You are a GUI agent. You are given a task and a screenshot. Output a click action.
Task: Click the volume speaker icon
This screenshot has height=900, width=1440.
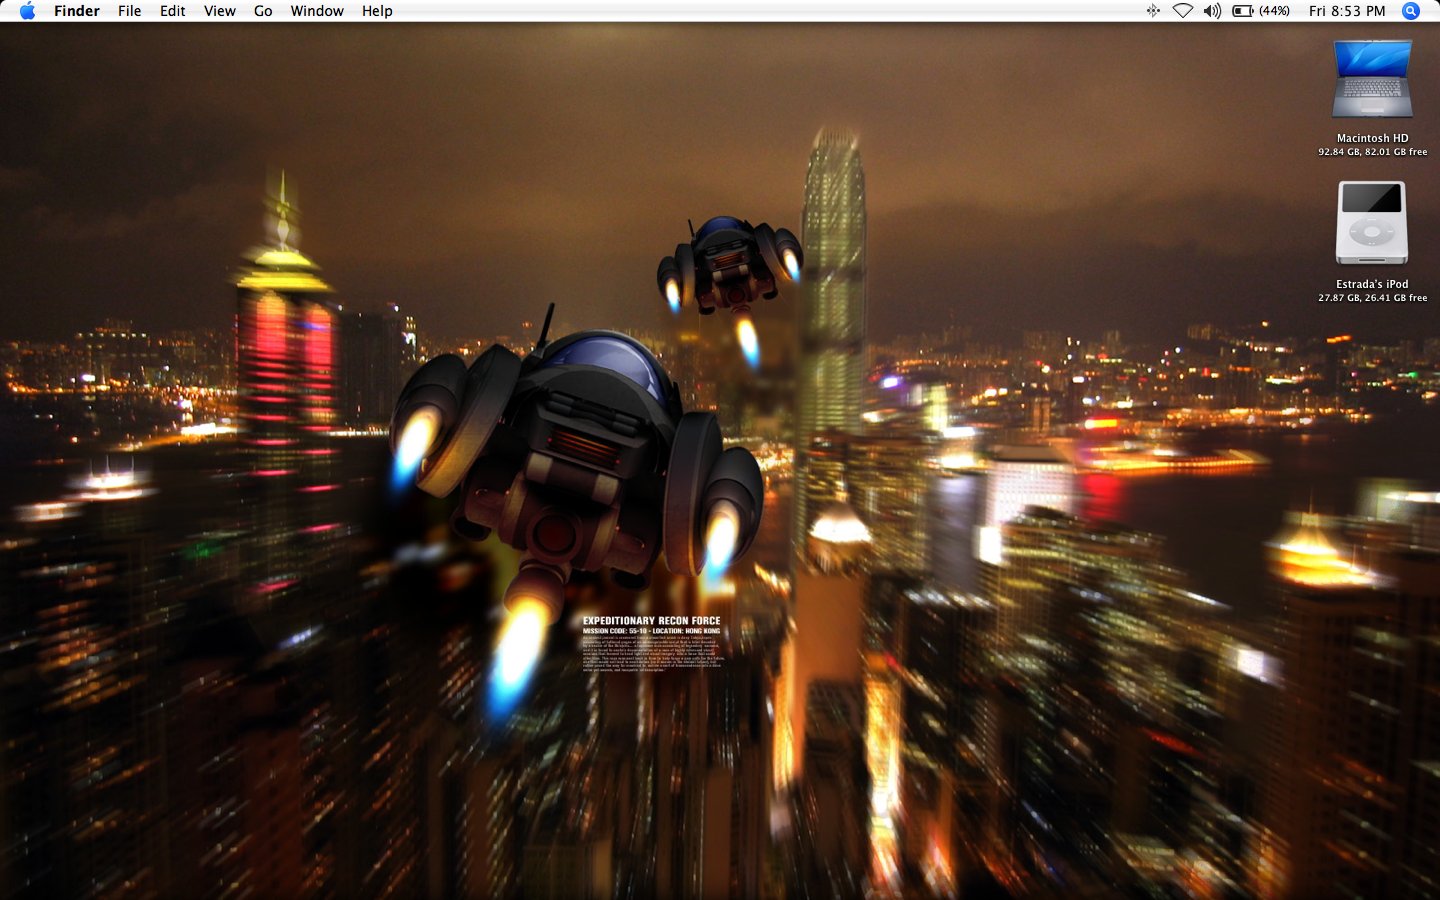pyautogui.click(x=1212, y=11)
